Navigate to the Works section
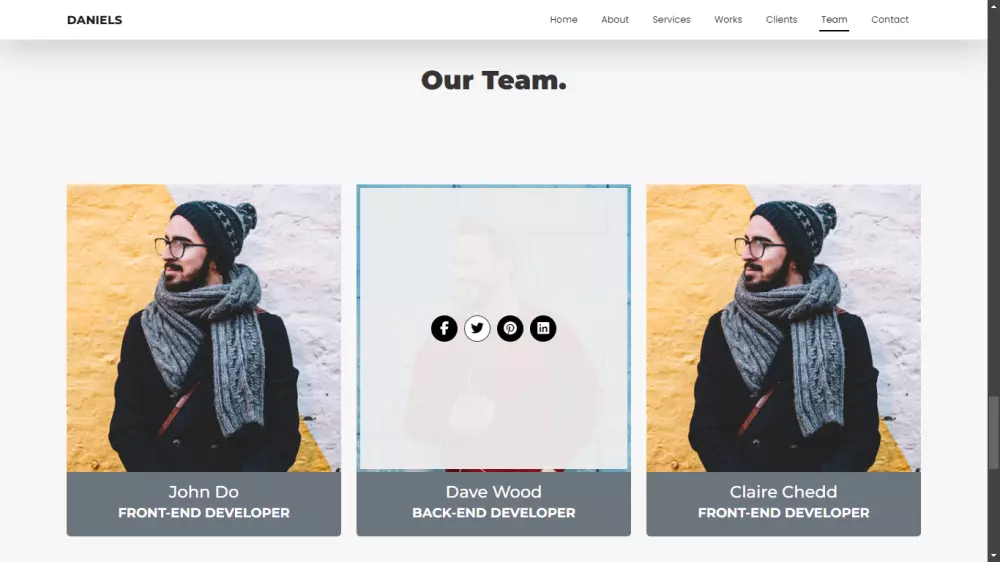1000x562 pixels. click(728, 20)
